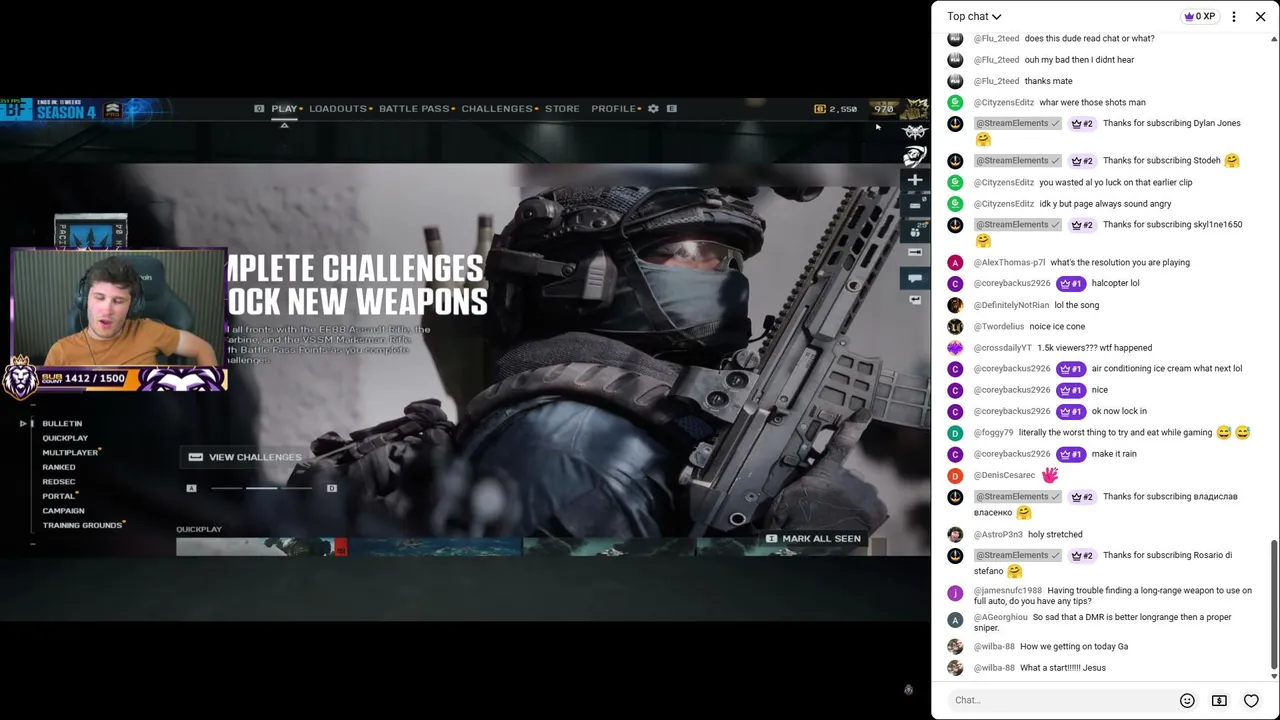Screen dimensions: 1280x720
Task: Select BULLETIN in the play menu
Action: coord(62,424)
